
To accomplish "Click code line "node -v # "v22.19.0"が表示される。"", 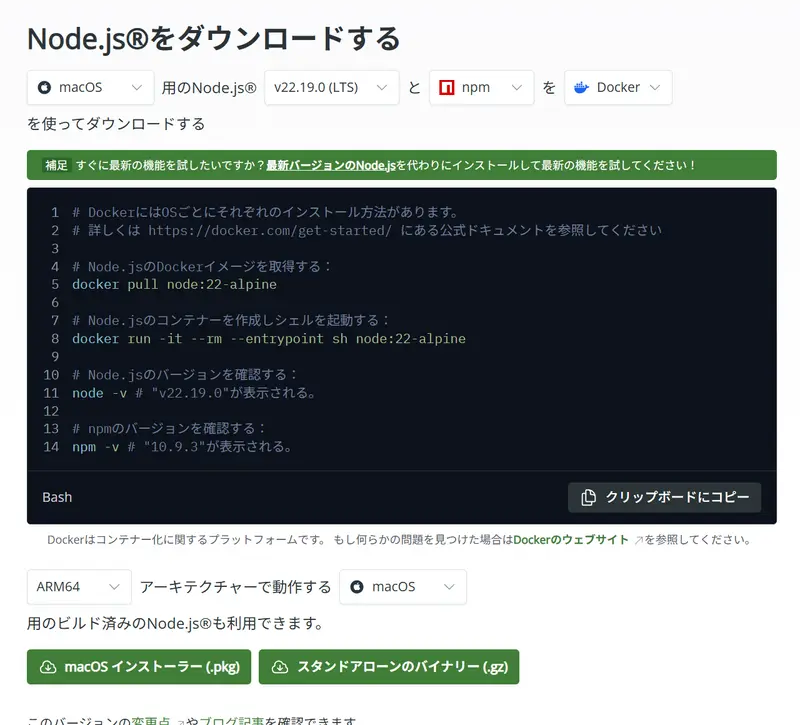I will [x=194, y=393].
